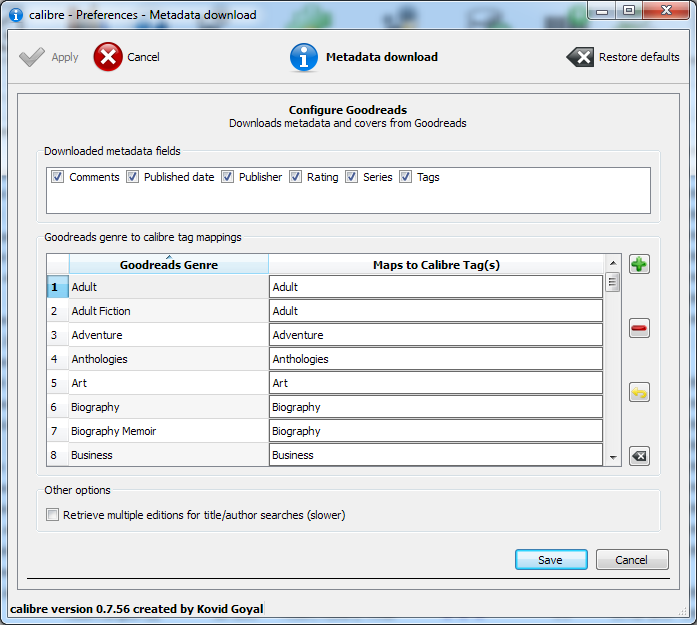
Task: Edit the tag field for Adventure genre
Action: [436, 335]
